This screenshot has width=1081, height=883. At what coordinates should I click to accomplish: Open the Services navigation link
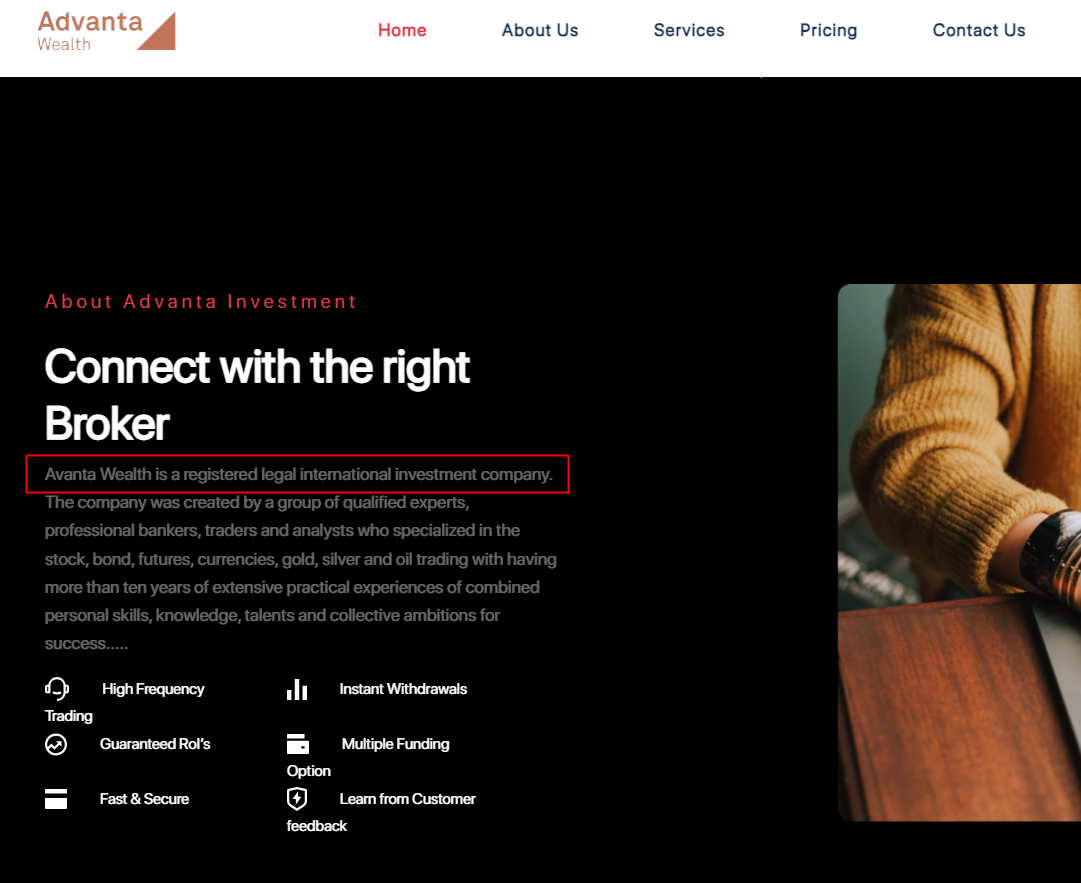tap(689, 30)
